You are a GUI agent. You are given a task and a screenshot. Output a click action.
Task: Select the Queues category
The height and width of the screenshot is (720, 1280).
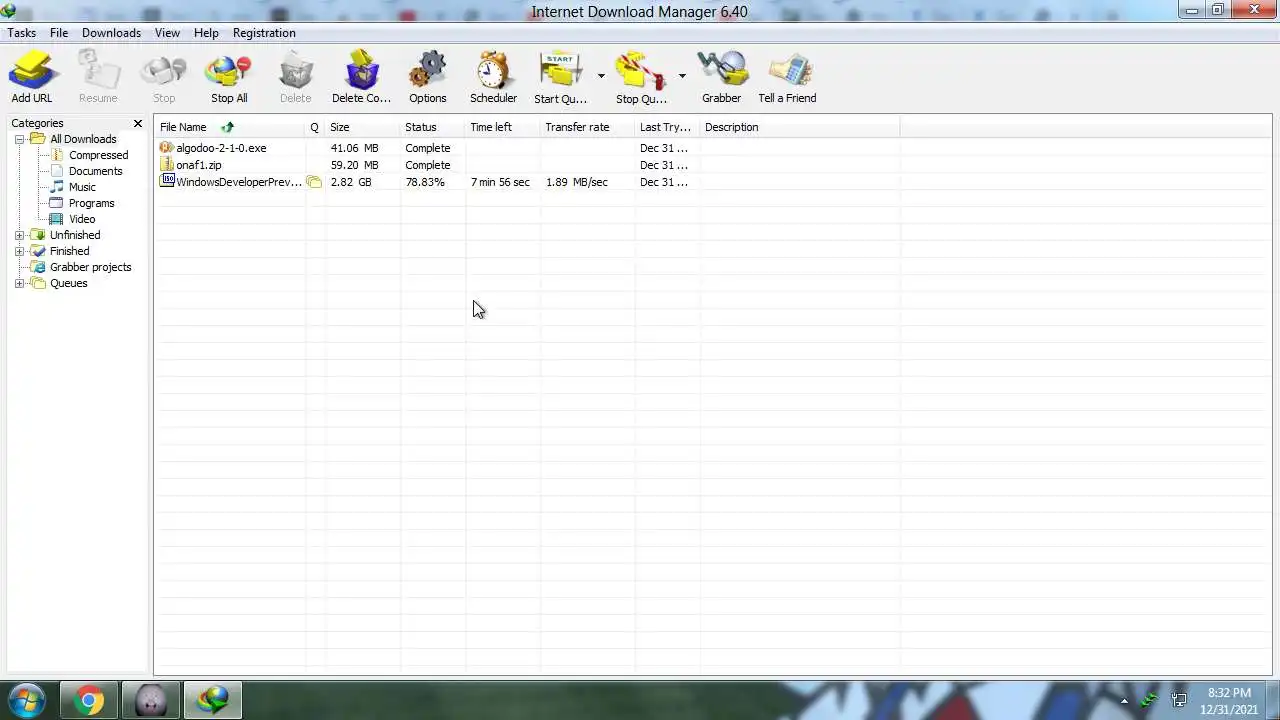tap(68, 283)
